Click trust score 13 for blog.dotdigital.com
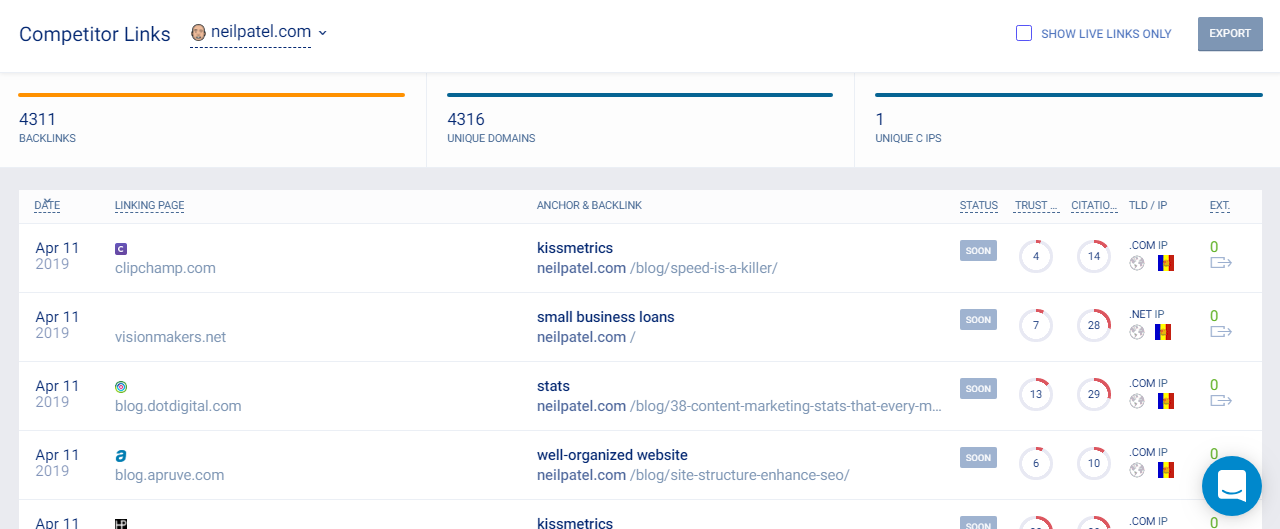 [x=1036, y=394]
